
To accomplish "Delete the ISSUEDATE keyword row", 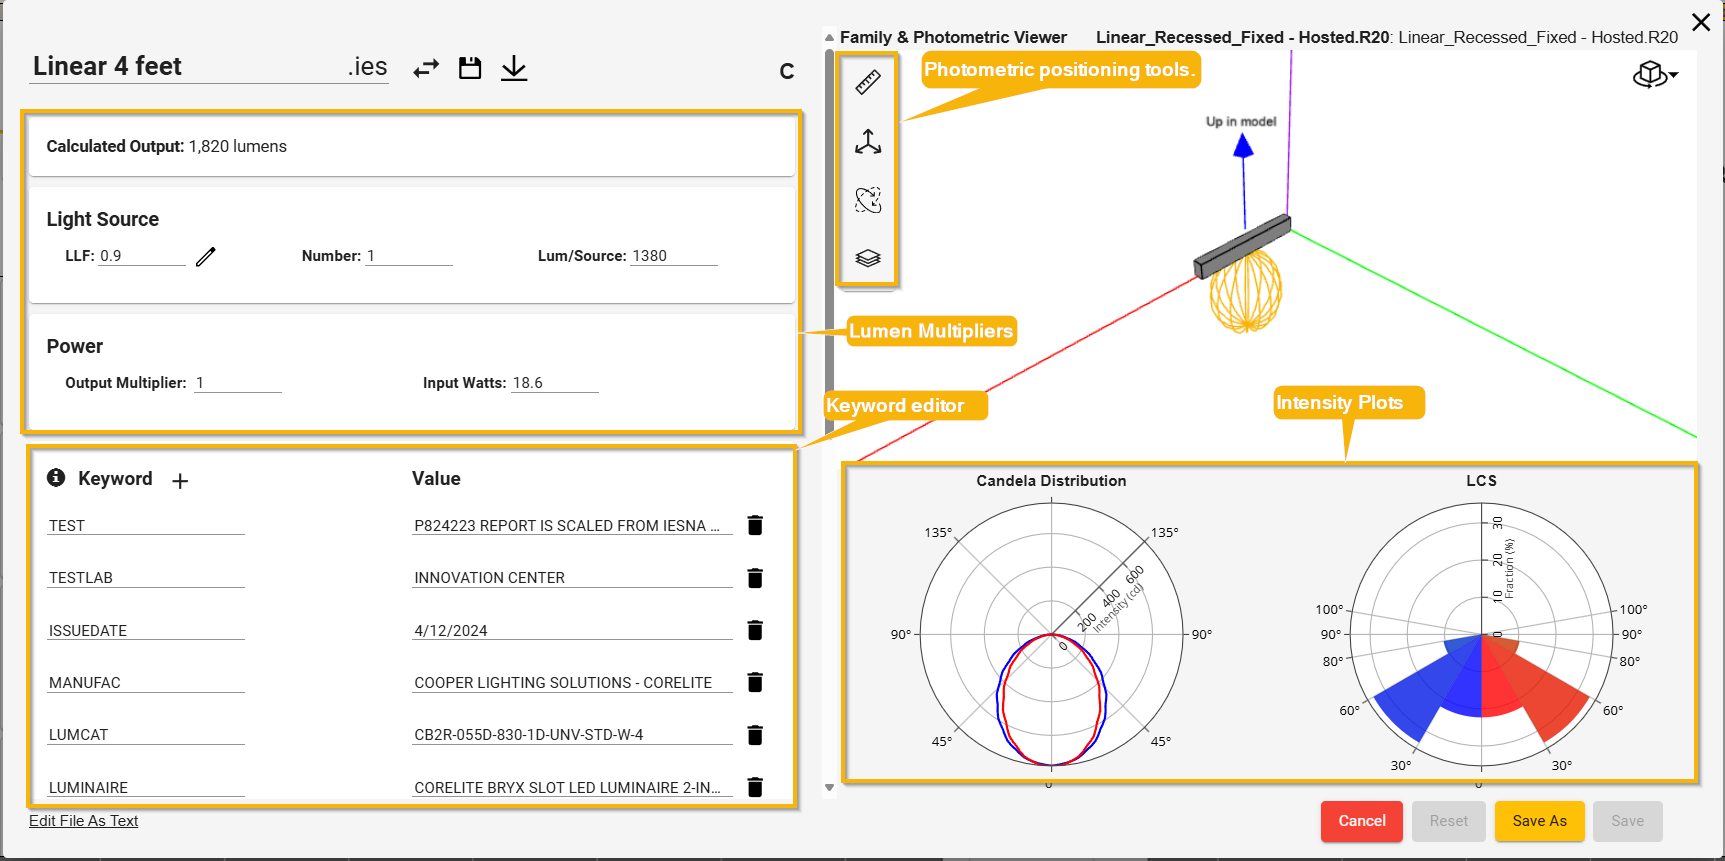I will tap(755, 630).
